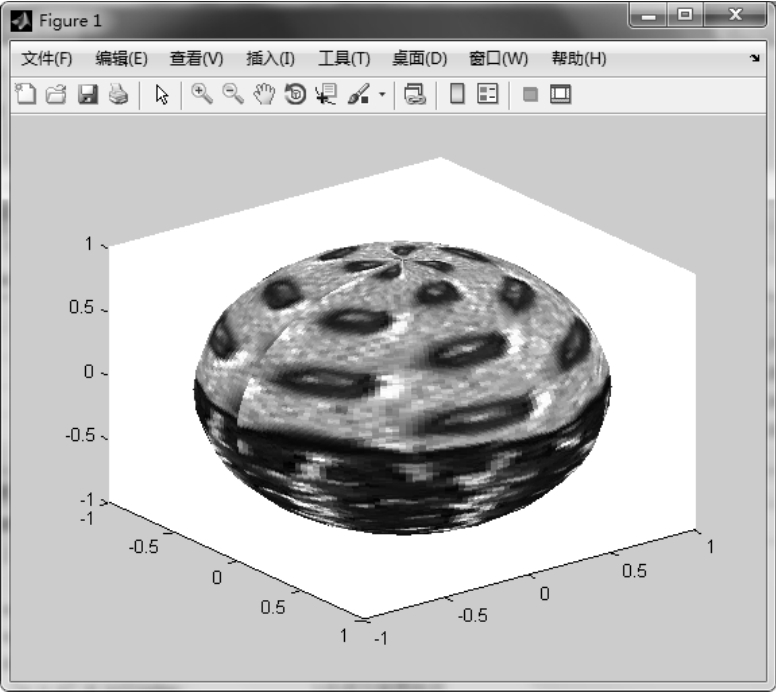This screenshot has height=692, width=776.
Task: Activate the Pan hand tool
Action: 264,95
